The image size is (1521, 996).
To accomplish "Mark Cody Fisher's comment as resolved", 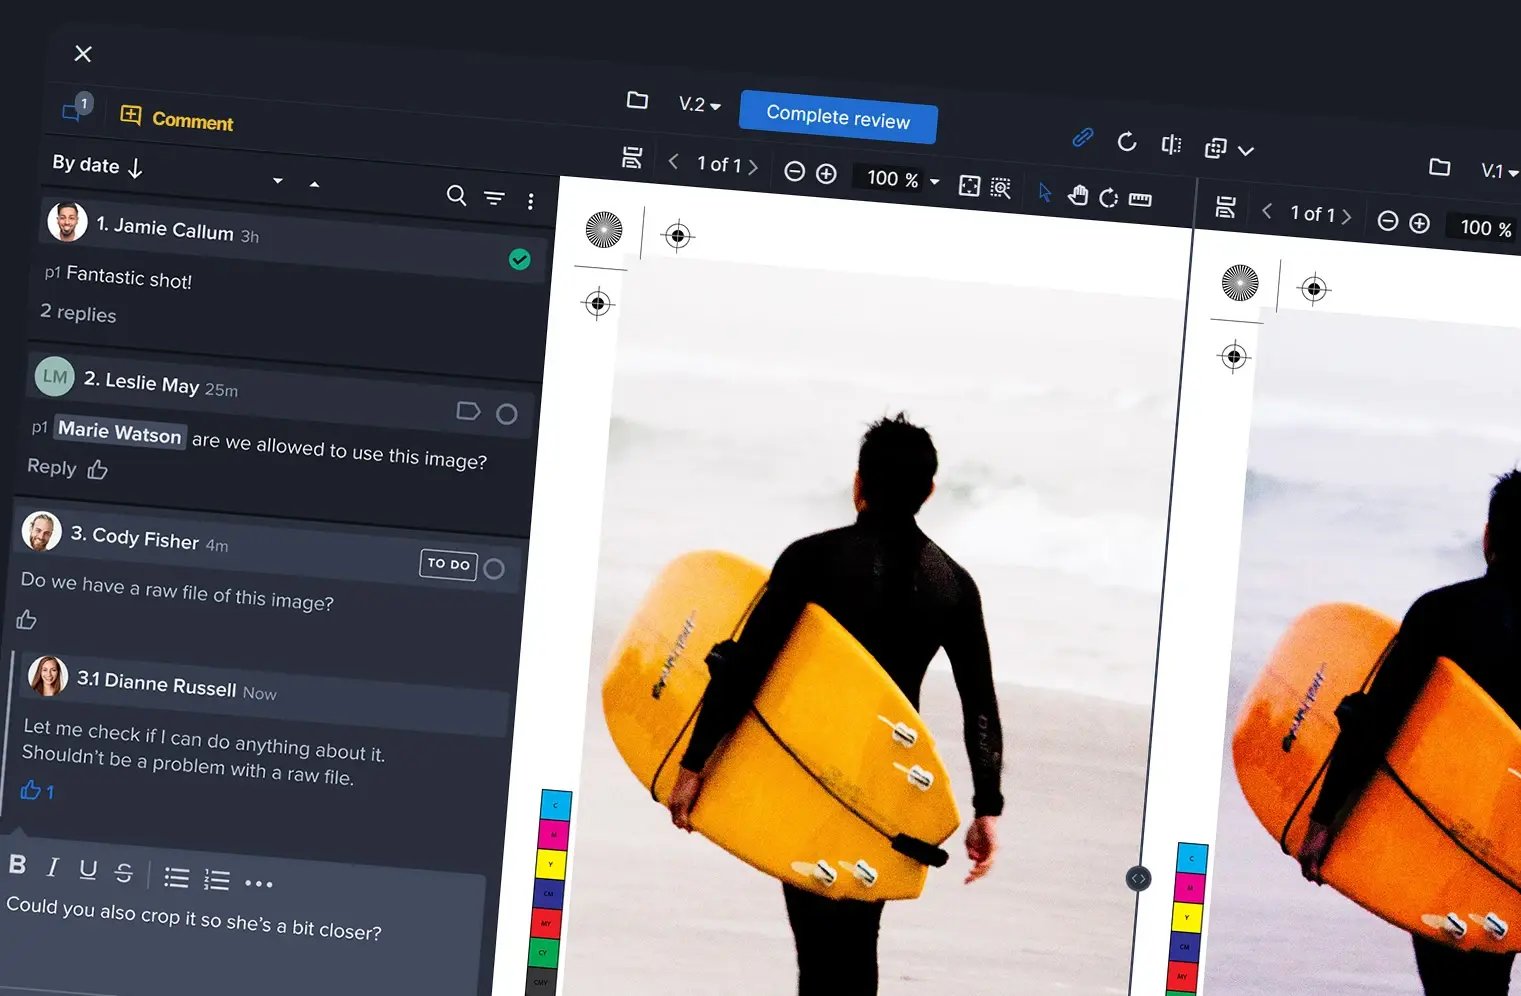I will 494,569.
